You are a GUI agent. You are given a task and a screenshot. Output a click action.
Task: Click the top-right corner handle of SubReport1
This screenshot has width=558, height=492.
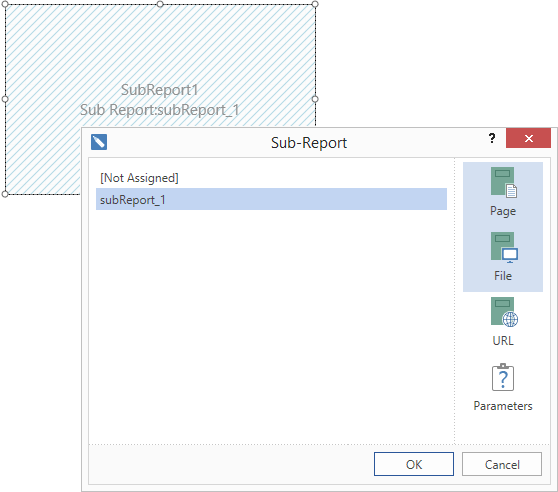click(315, 4)
